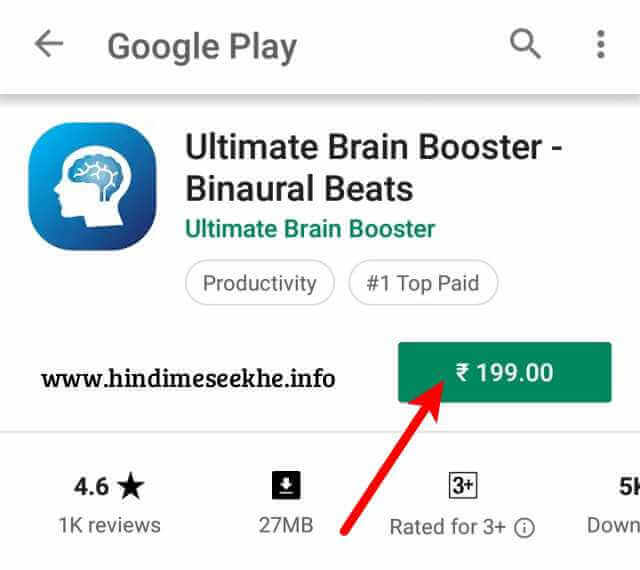Select the Productivity category chip
This screenshot has height=570, width=640.
point(260,283)
